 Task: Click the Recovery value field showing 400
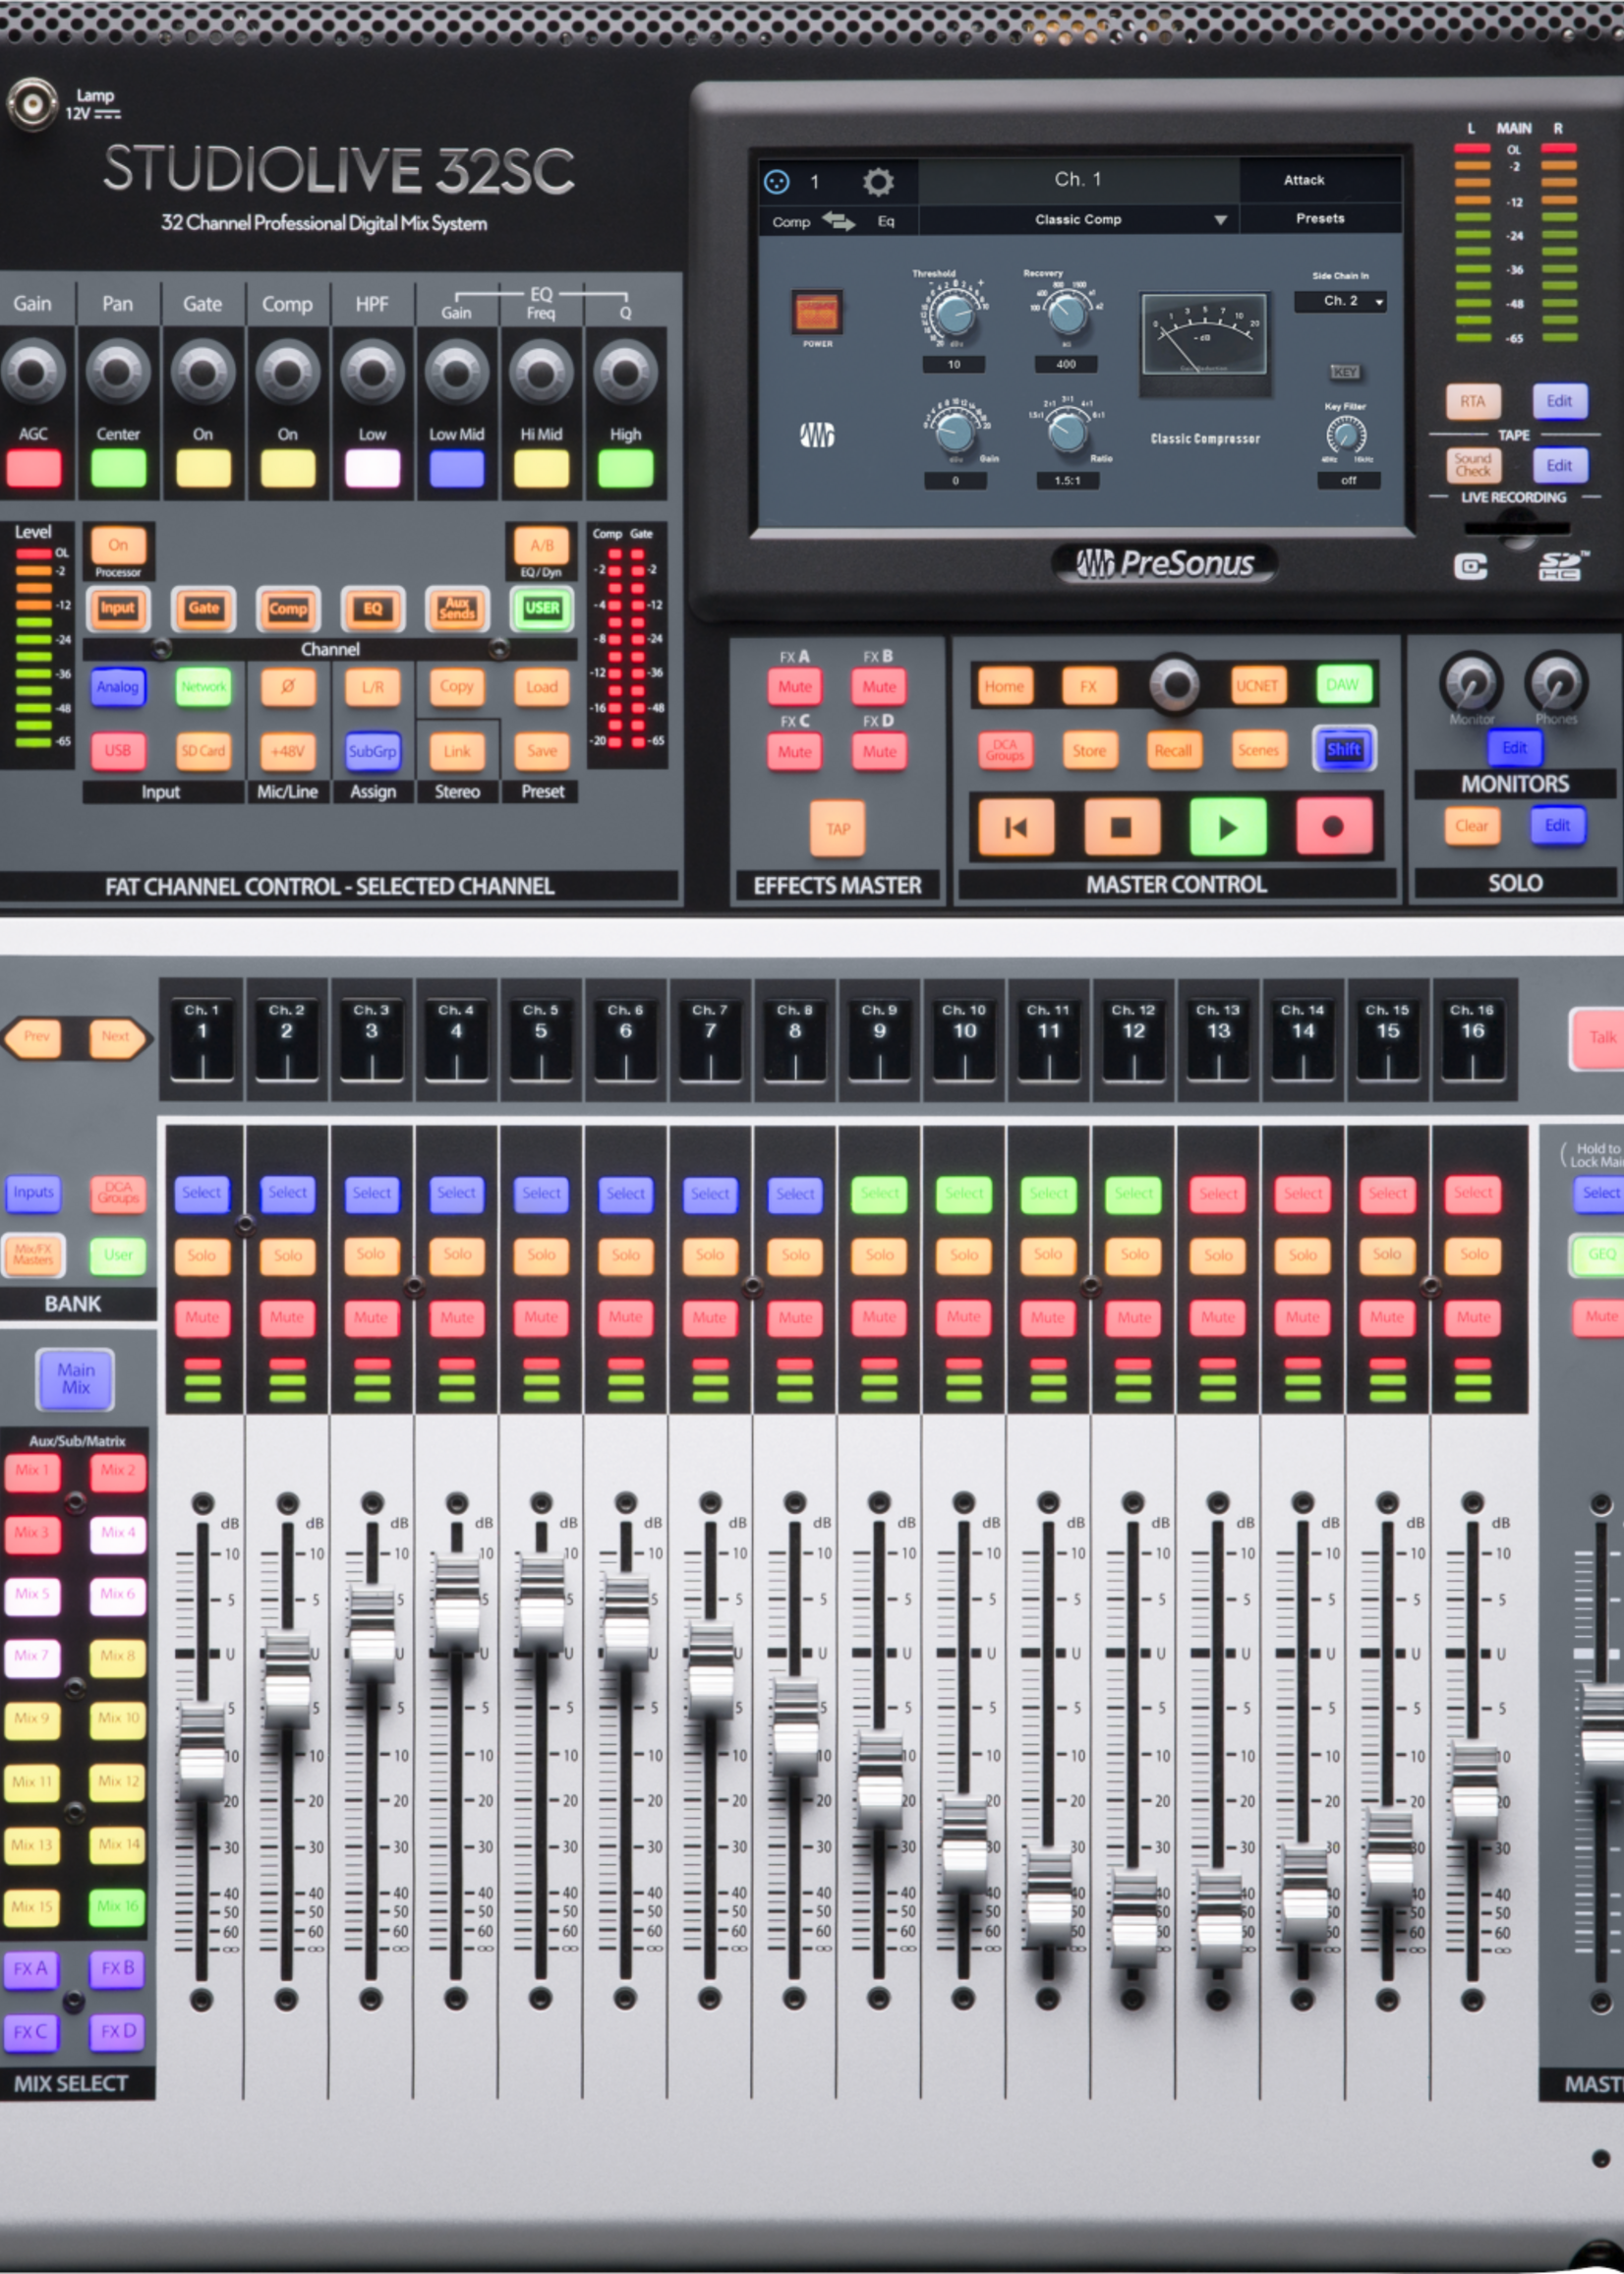pos(1066,365)
